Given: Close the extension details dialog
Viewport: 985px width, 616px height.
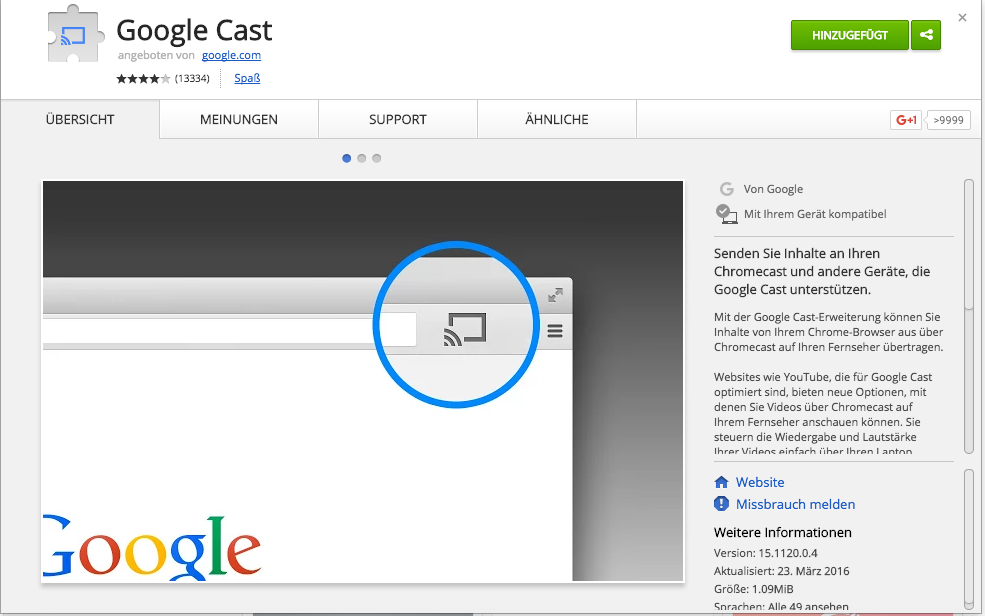Looking at the screenshot, I should 963,17.
